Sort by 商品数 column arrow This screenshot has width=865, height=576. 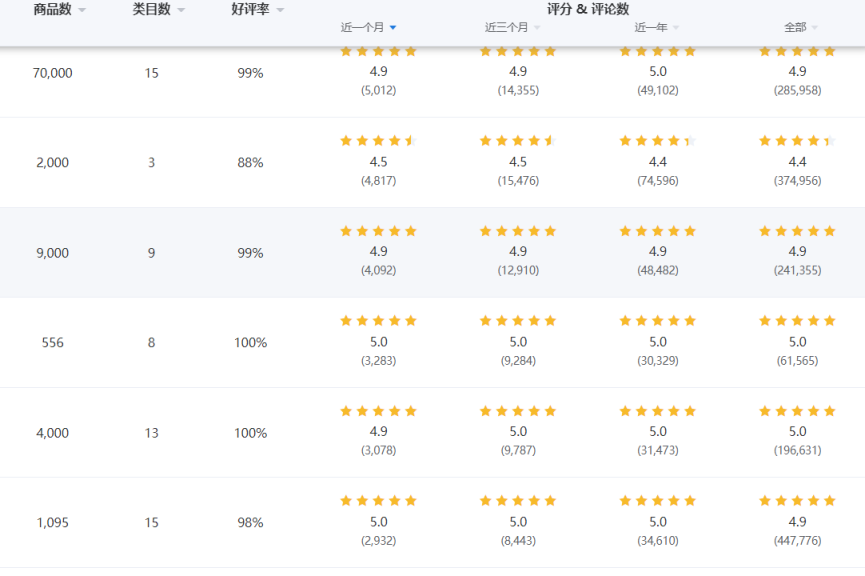(82, 10)
